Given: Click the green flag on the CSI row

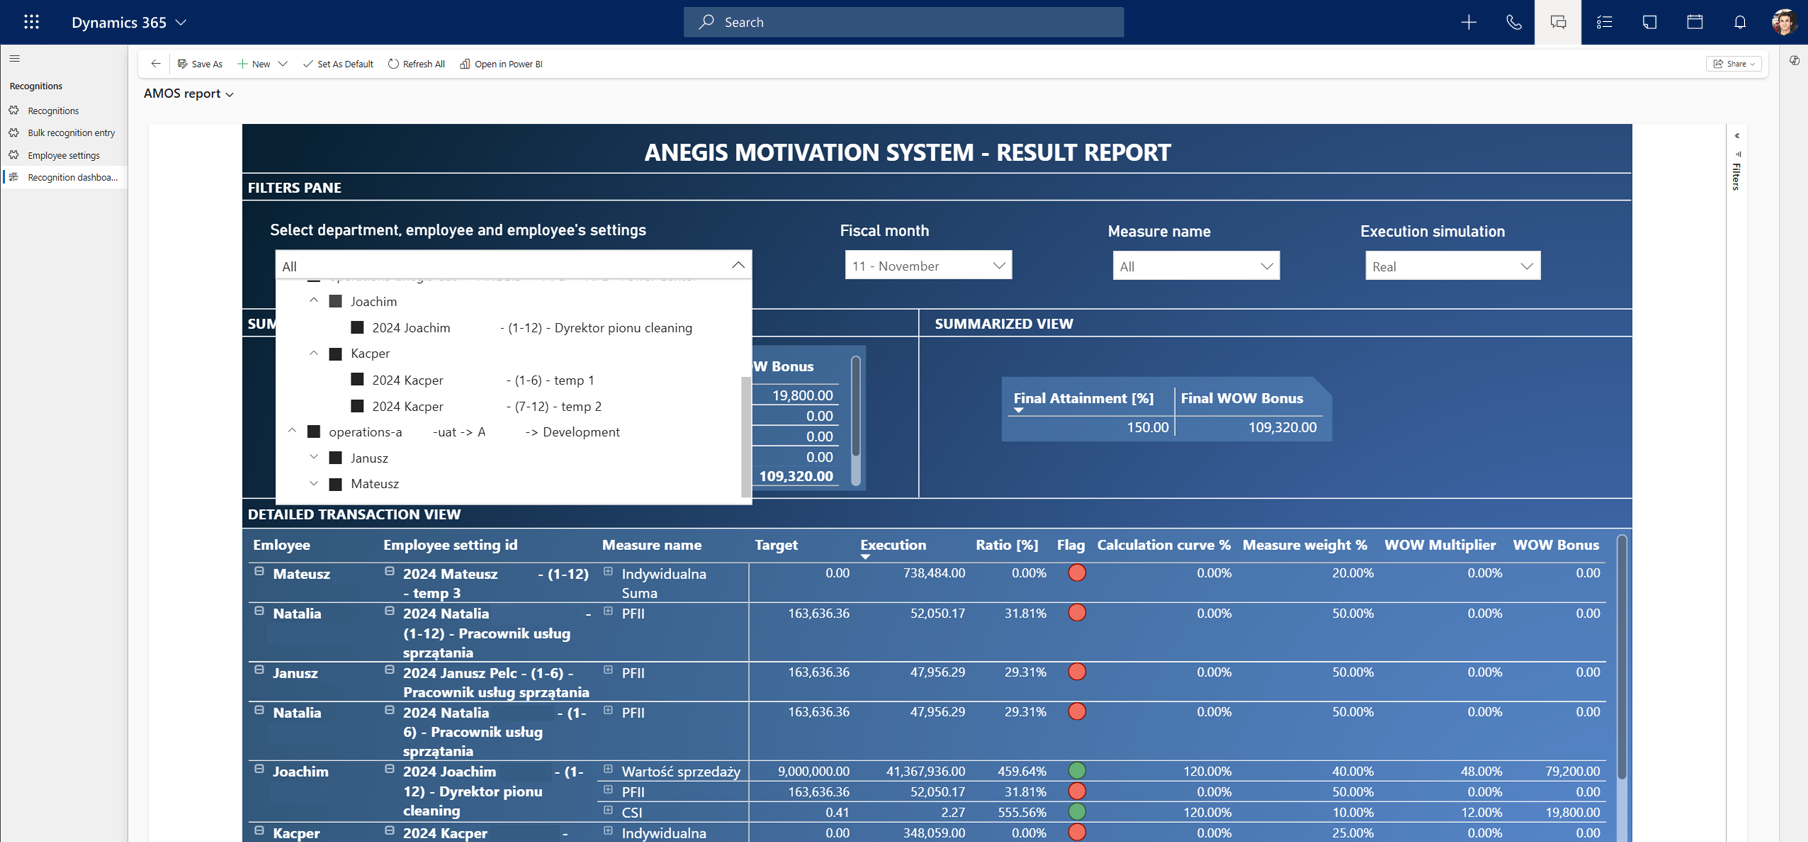Looking at the screenshot, I should pos(1077,811).
